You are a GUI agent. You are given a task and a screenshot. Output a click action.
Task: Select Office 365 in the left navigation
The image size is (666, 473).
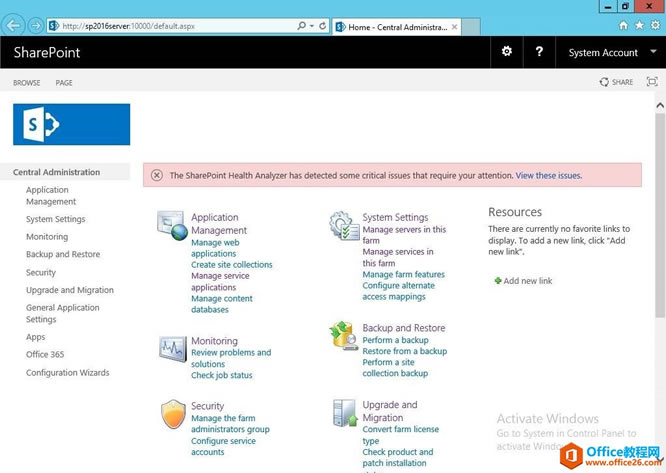[x=45, y=355]
